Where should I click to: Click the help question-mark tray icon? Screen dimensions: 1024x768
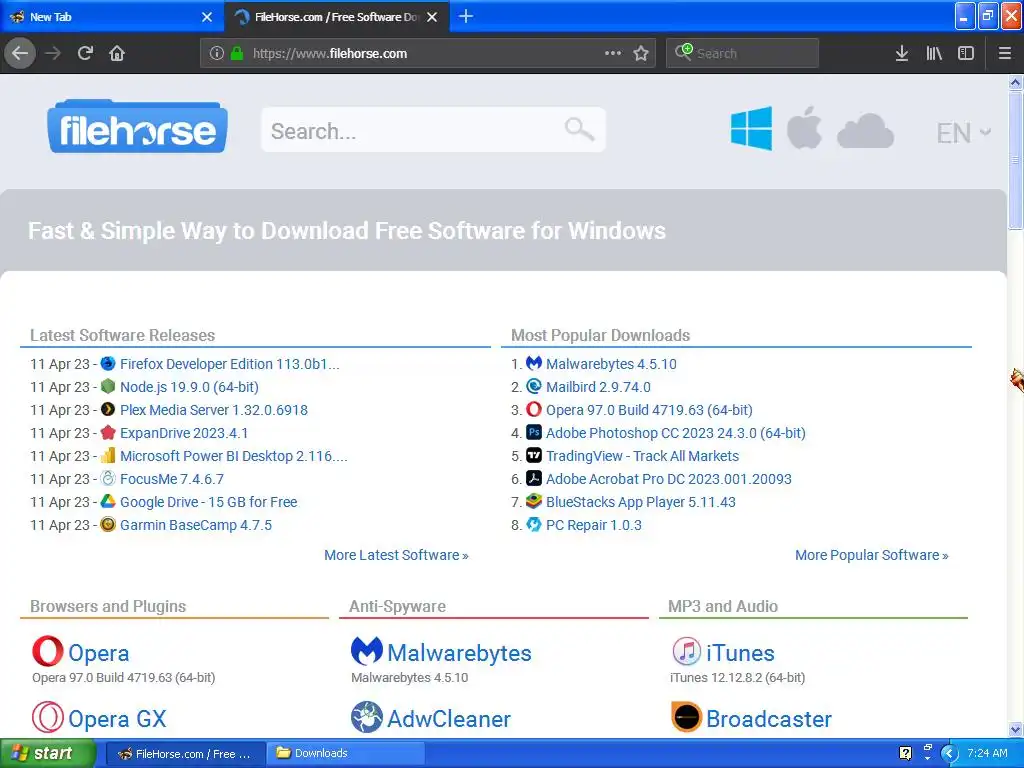coord(905,754)
